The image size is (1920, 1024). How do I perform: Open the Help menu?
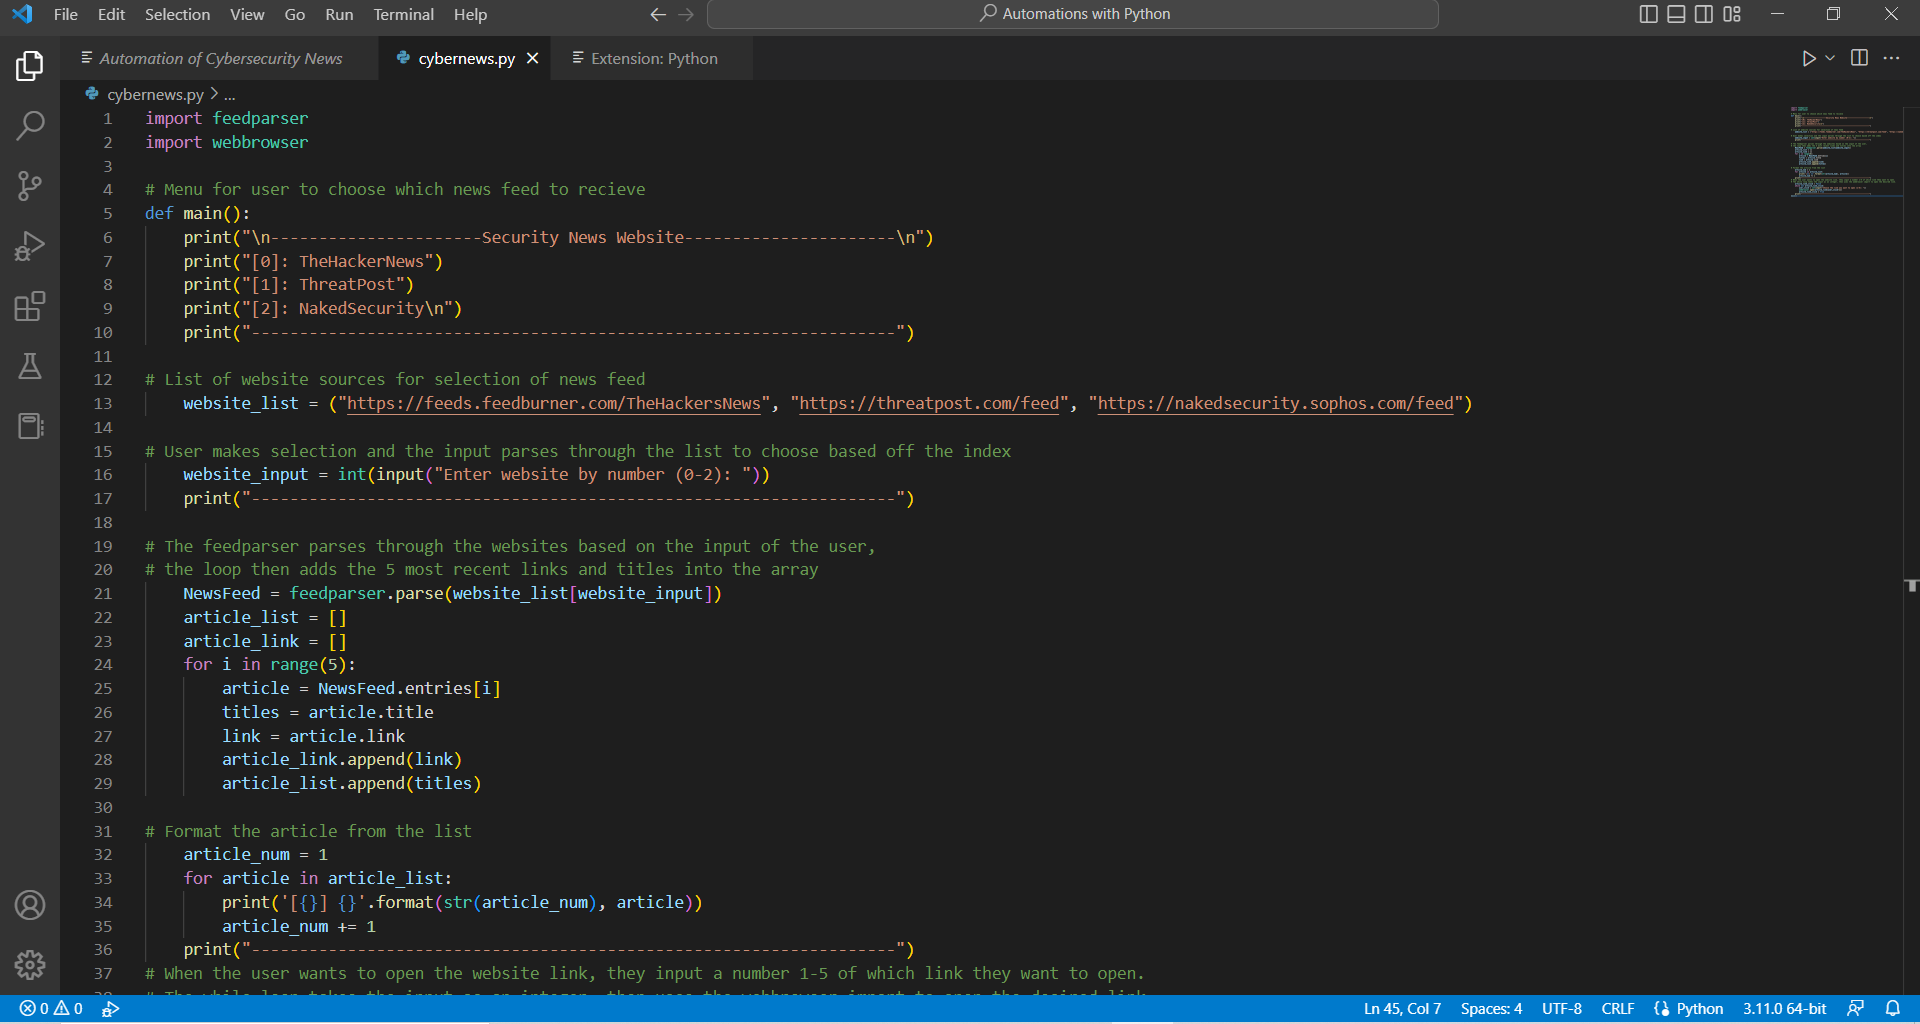pos(470,14)
